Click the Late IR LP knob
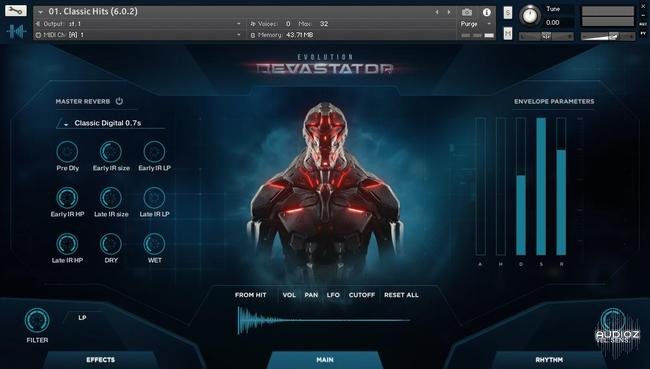 [x=154, y=197]
